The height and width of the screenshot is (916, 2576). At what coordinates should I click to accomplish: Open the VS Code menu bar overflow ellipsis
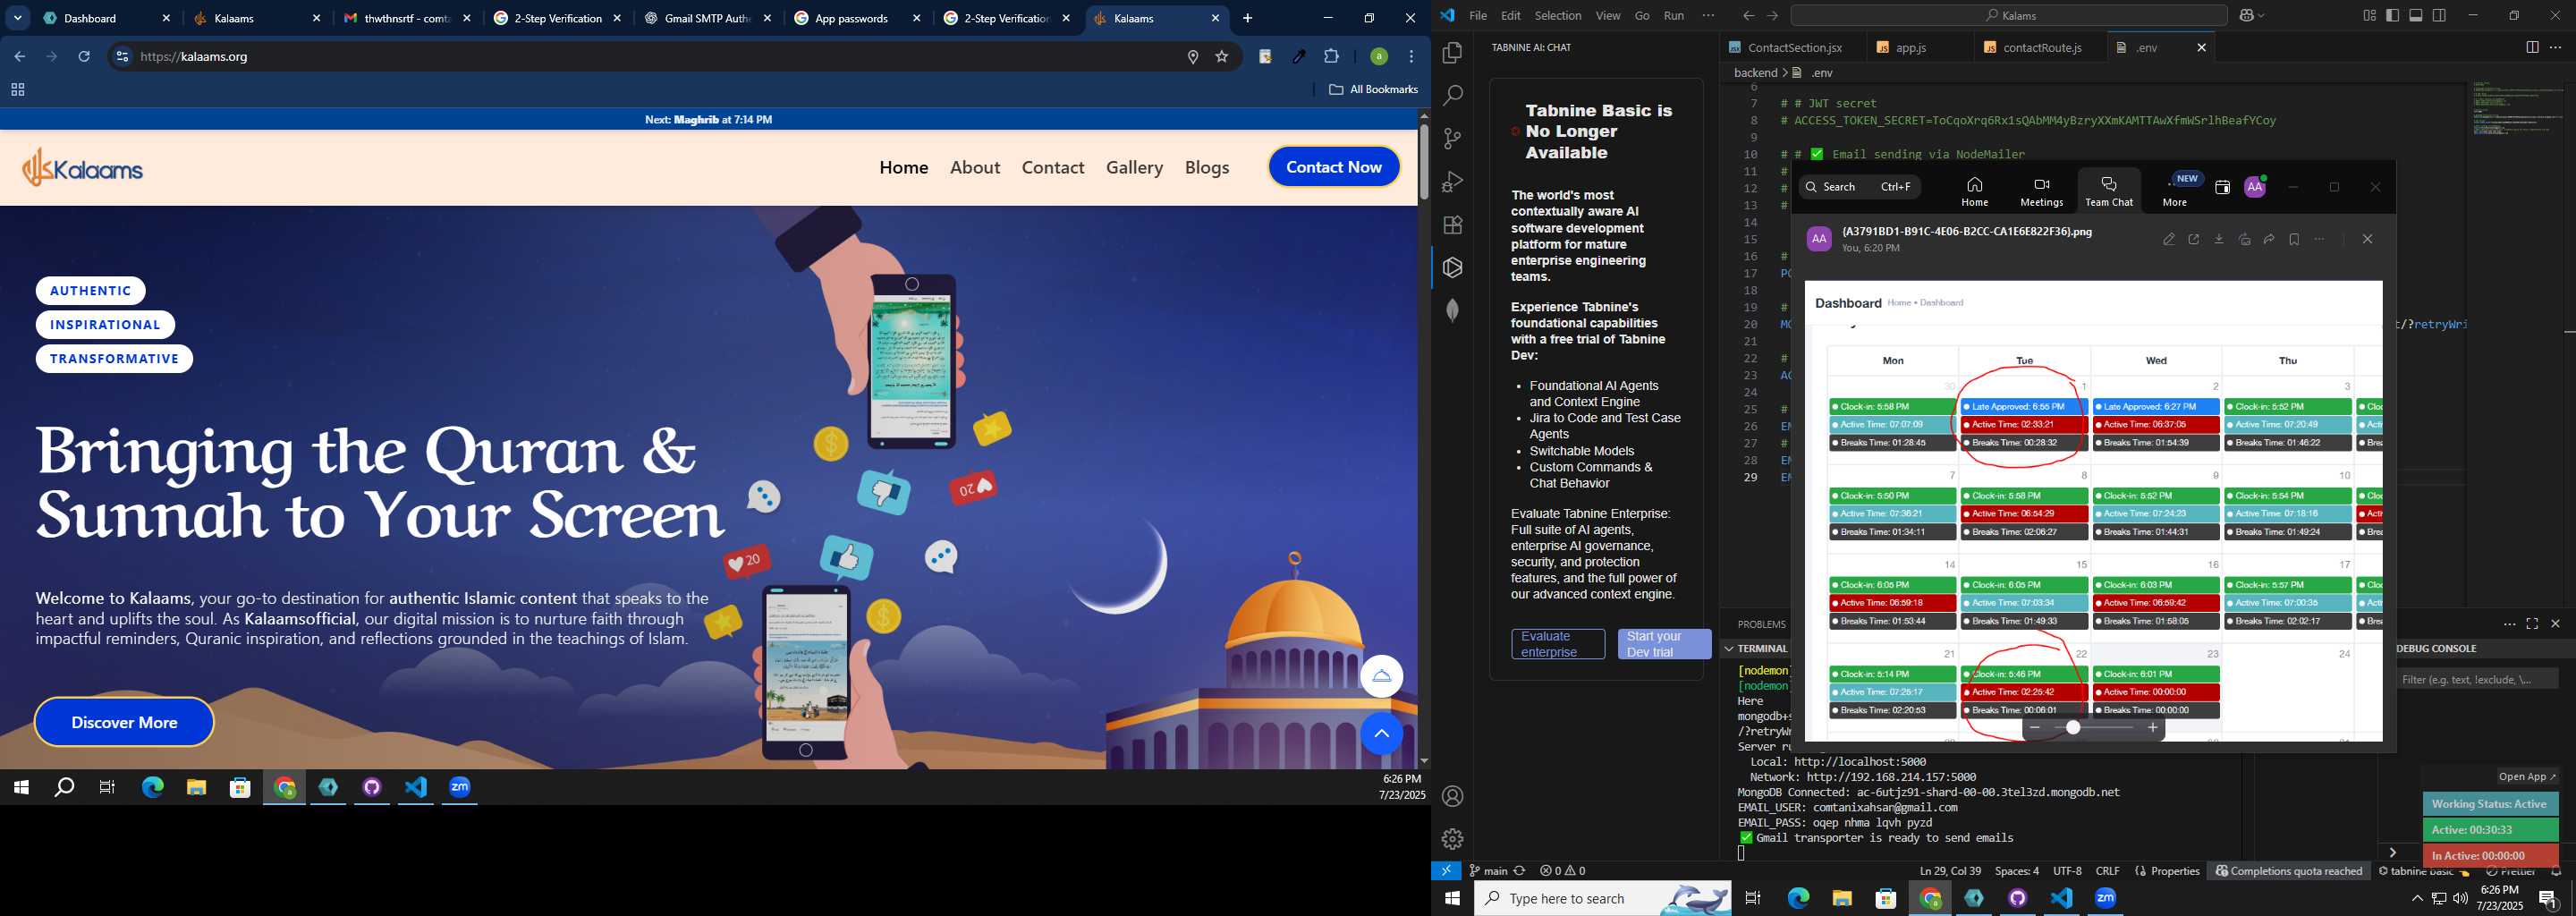click(x=1708, y=16)
